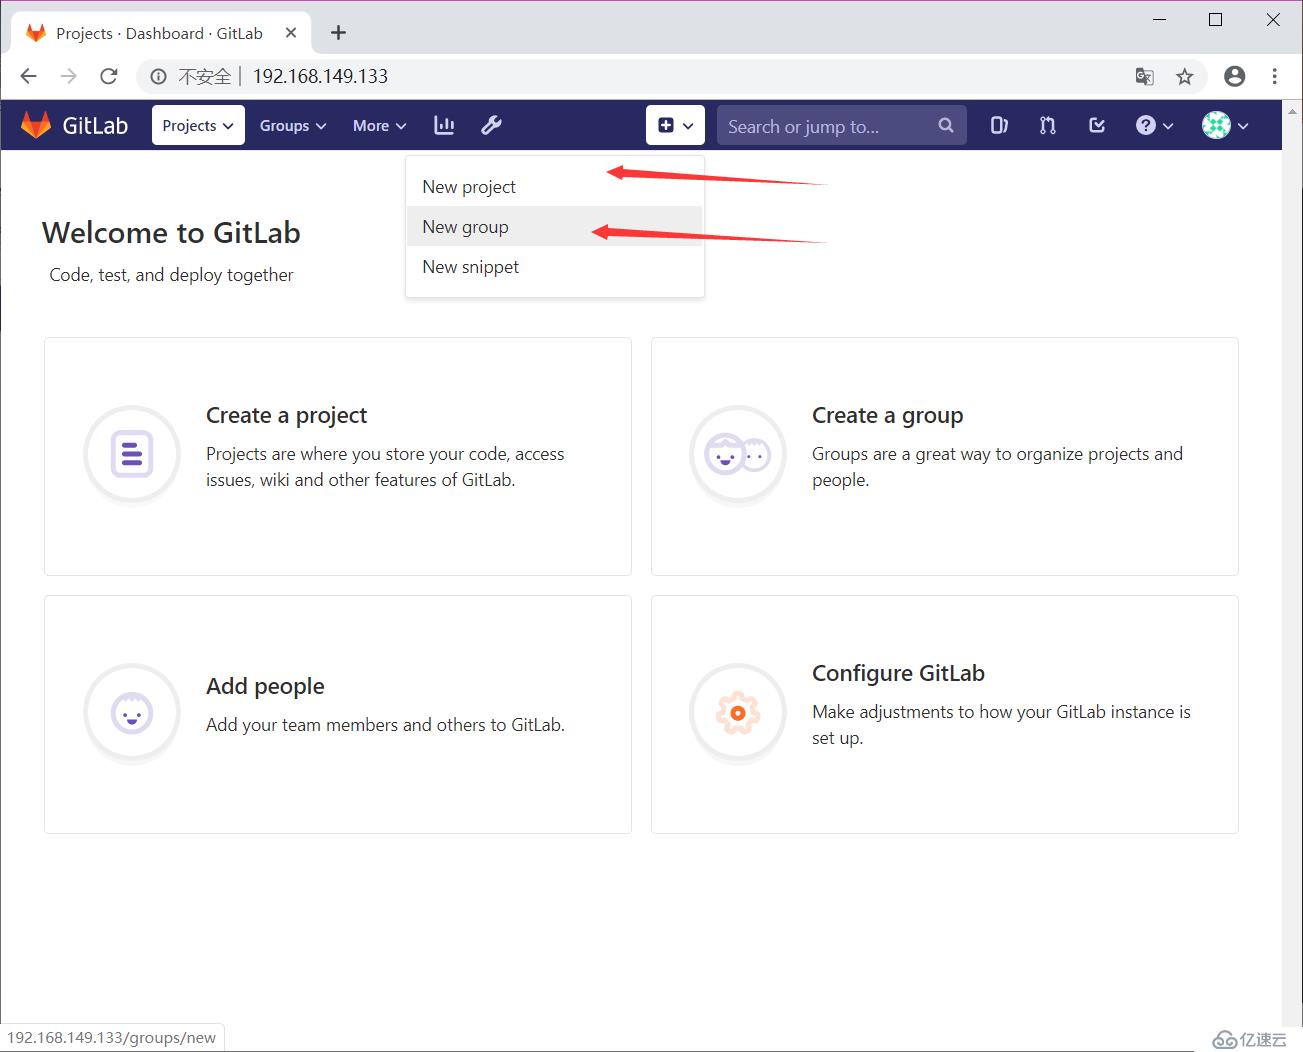
Task: Open the Configure GitLab card
Action: (945, 714)
